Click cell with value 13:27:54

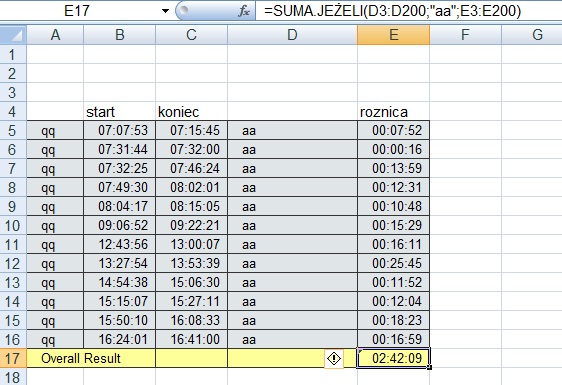(120, 263)
